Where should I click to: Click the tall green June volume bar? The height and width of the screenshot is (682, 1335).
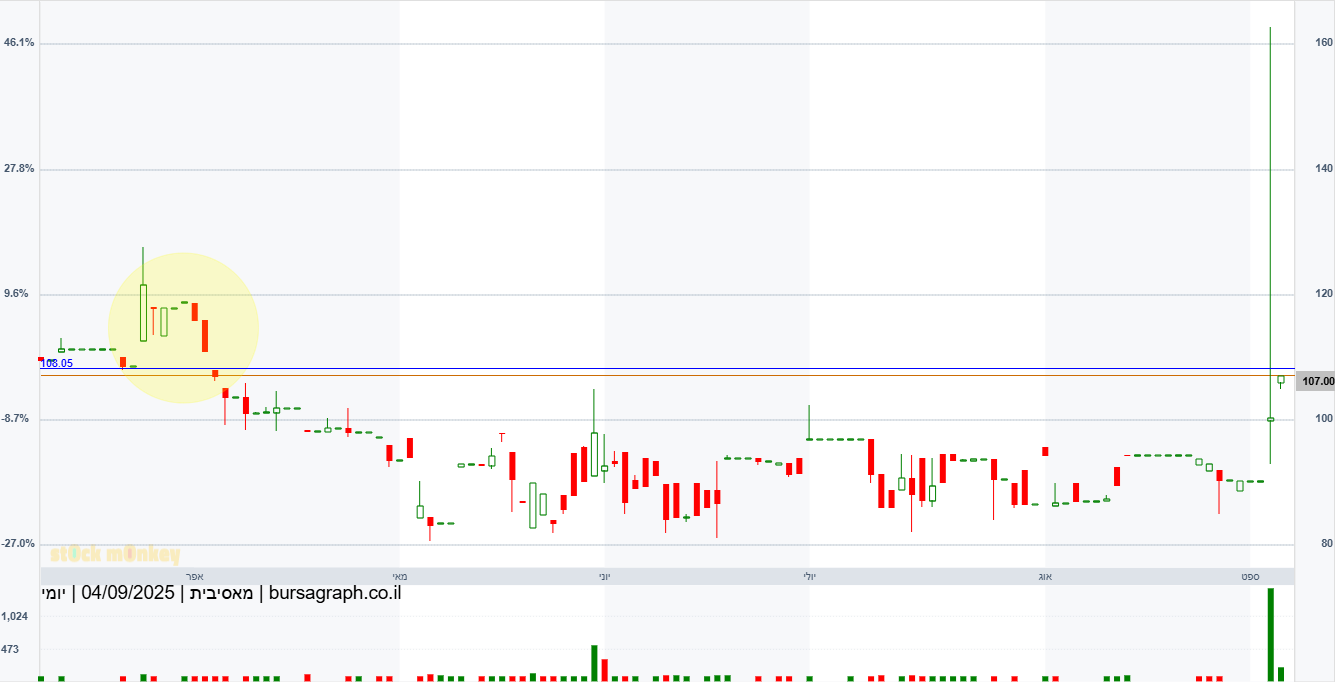tap(594, 663)
